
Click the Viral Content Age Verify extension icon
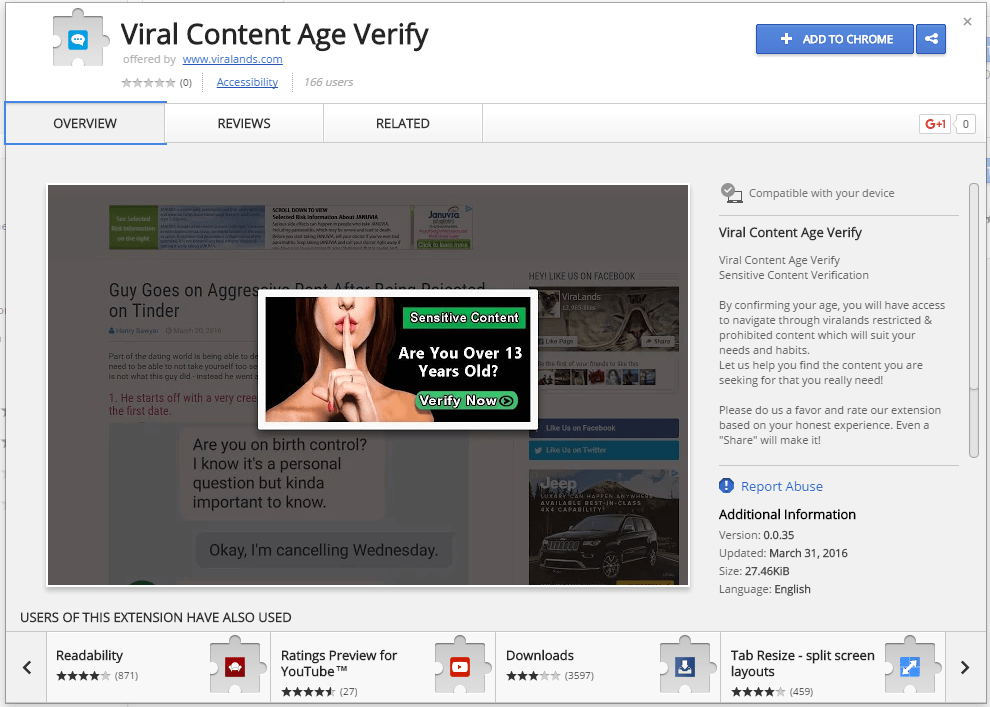(77, 41)
